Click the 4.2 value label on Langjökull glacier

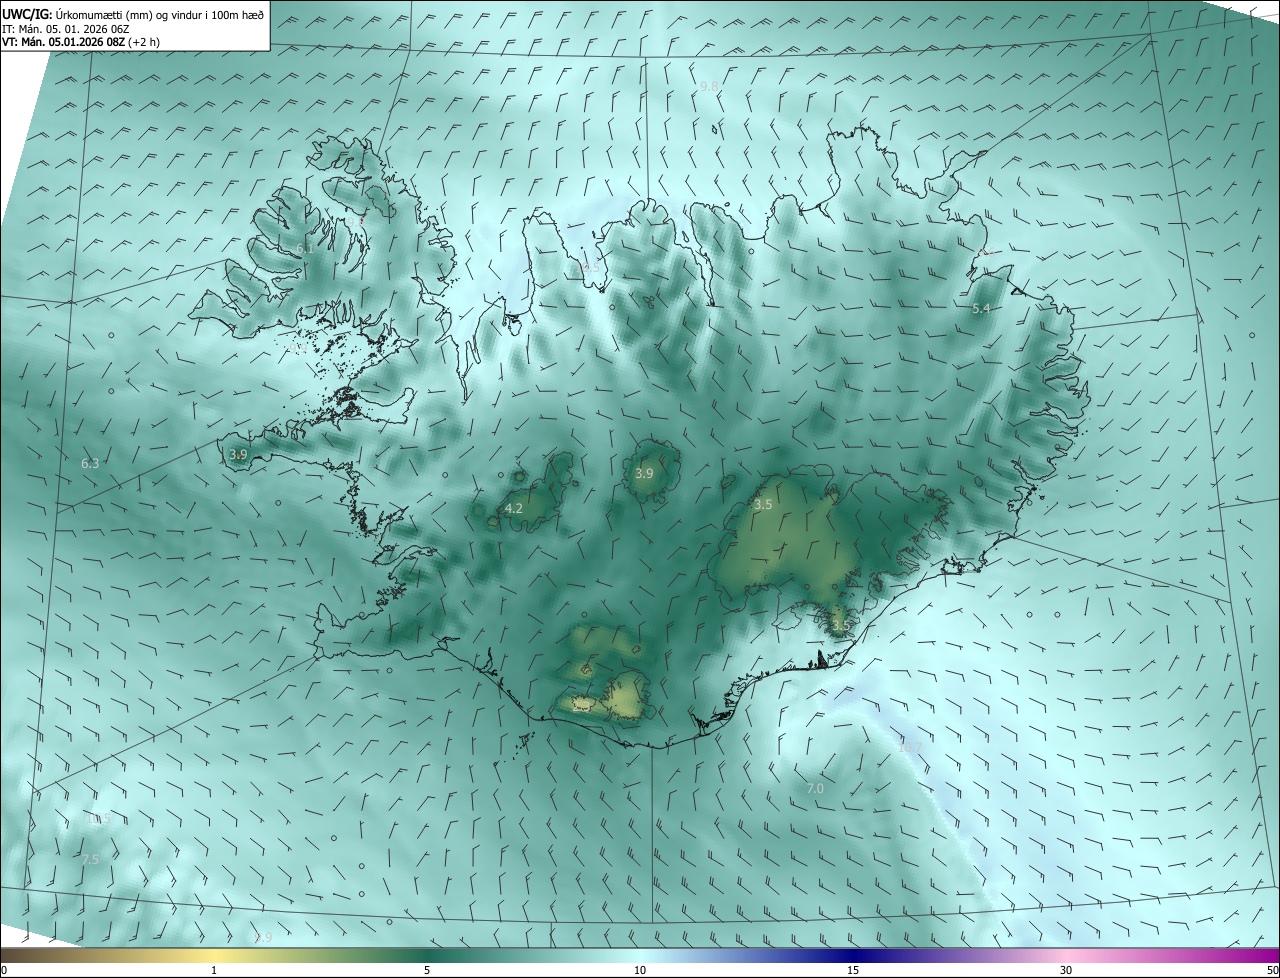(513, 509)
